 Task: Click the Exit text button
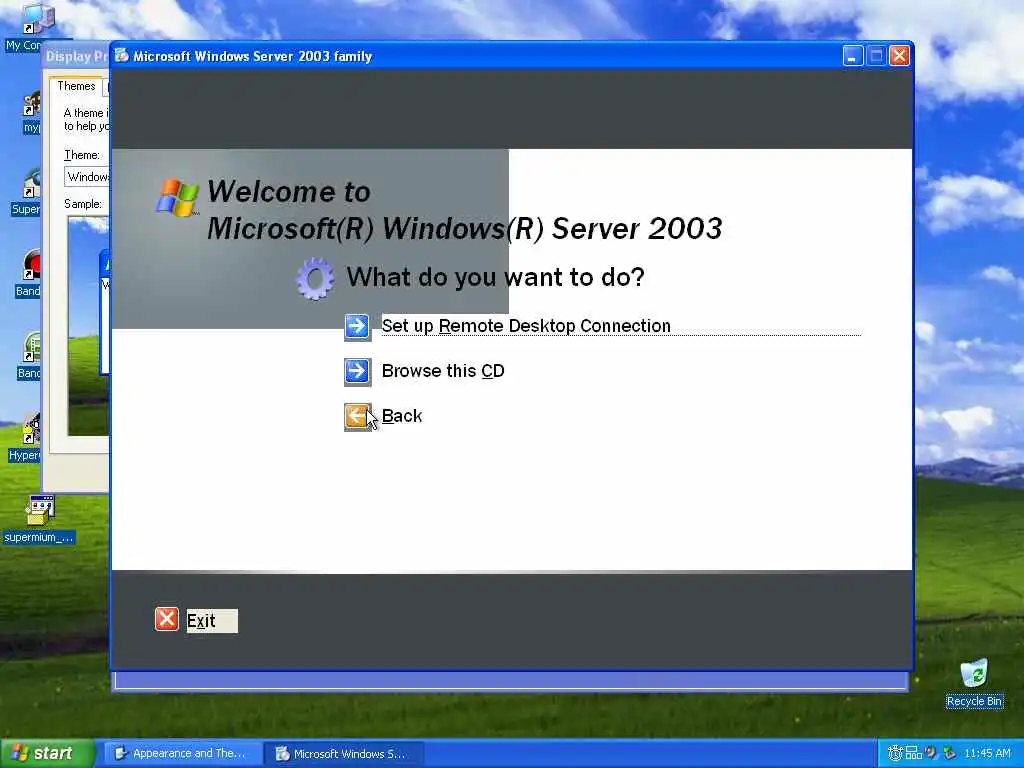[x=212, y=620]
